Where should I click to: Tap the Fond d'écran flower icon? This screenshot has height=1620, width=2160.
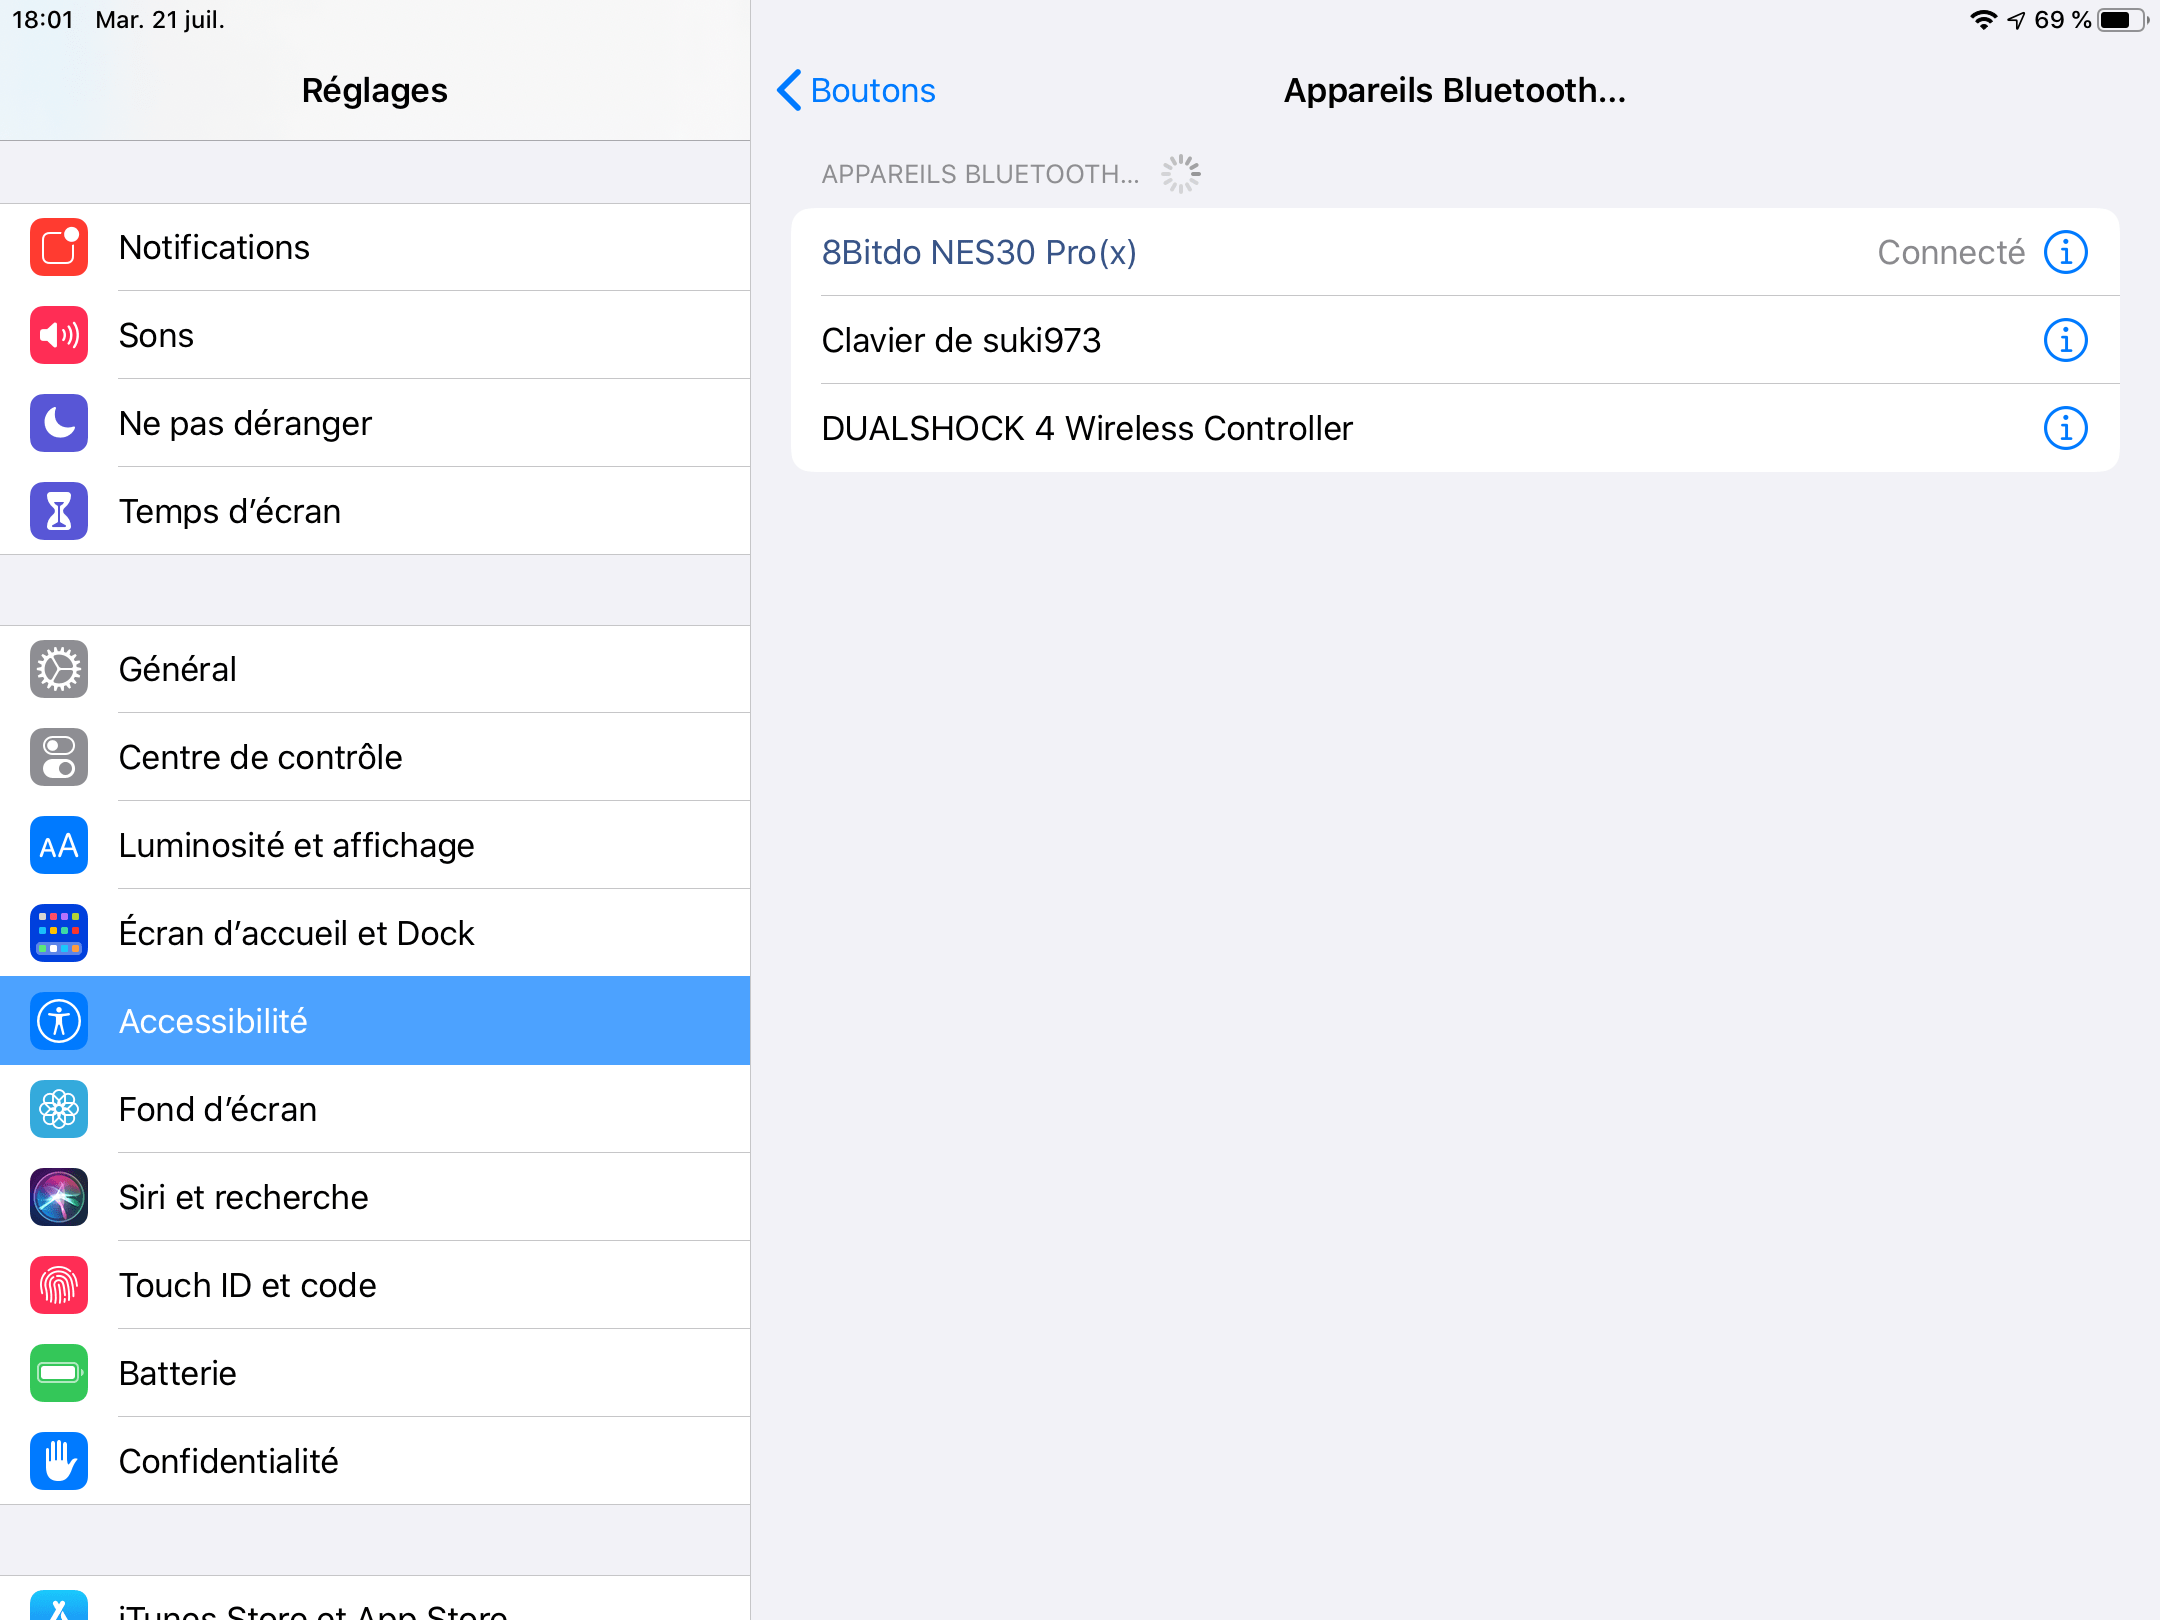(x=59, y=1109)
